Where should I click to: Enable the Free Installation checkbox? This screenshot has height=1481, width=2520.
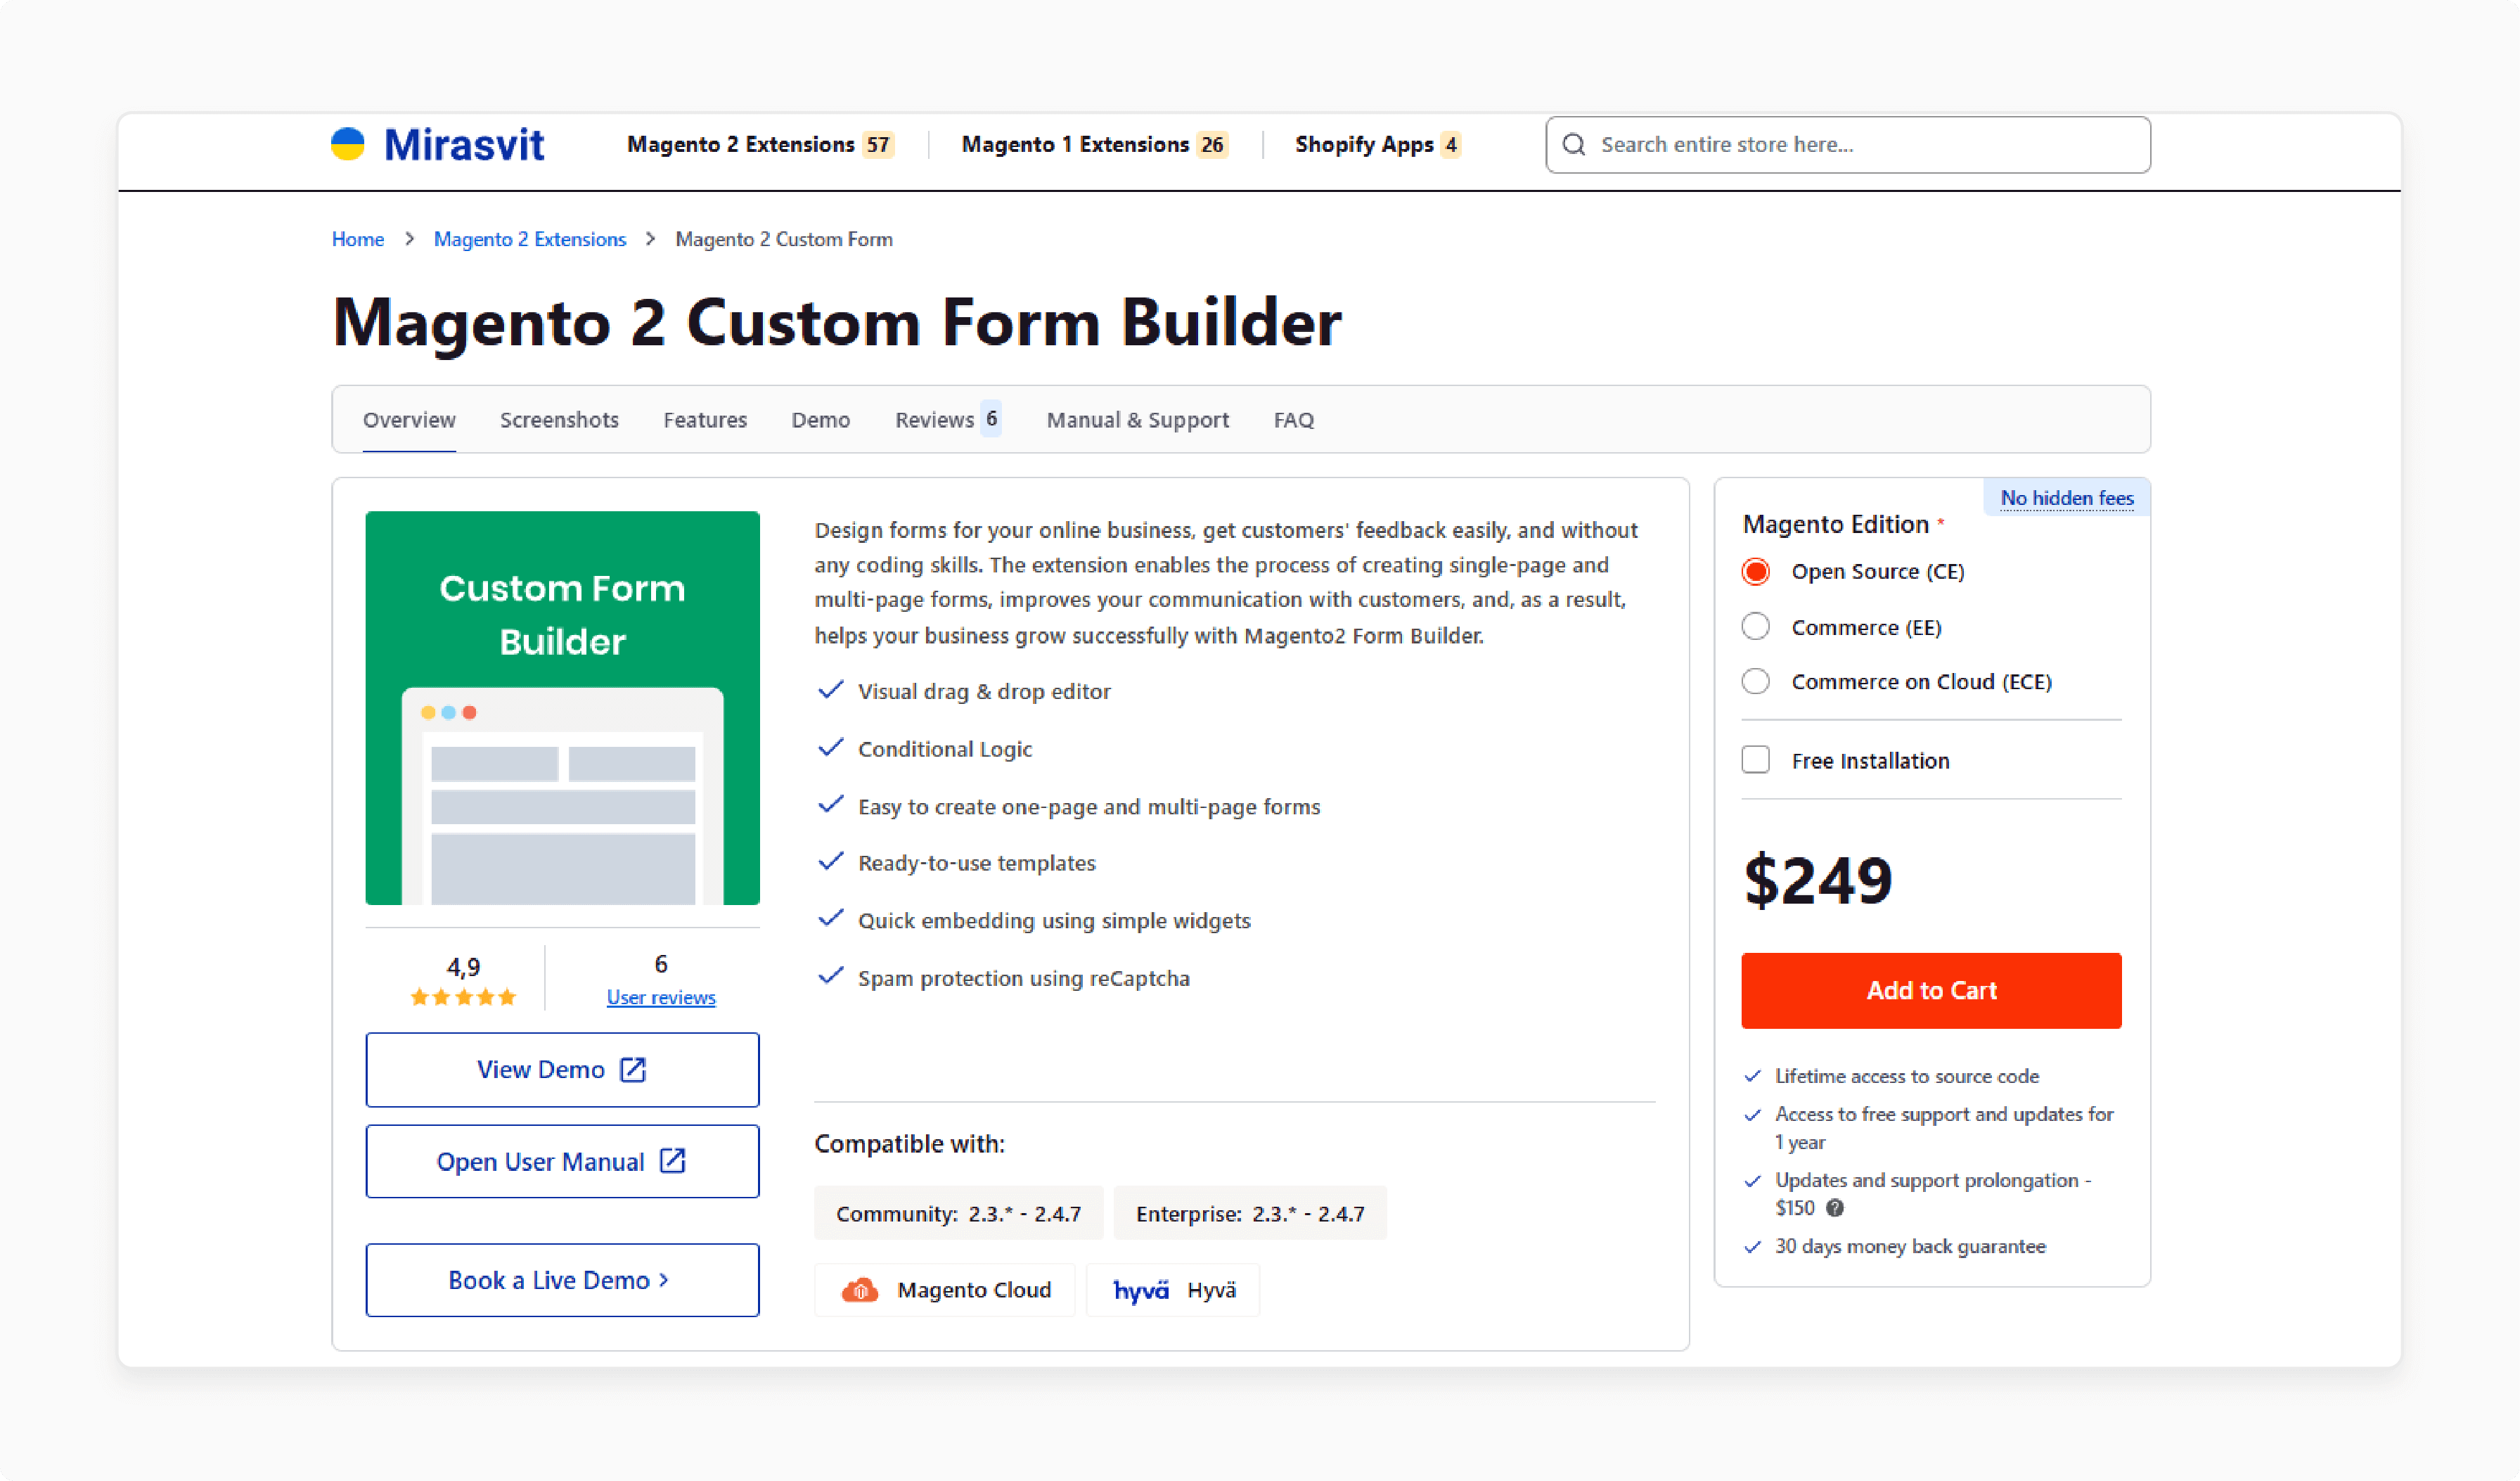1756,760
